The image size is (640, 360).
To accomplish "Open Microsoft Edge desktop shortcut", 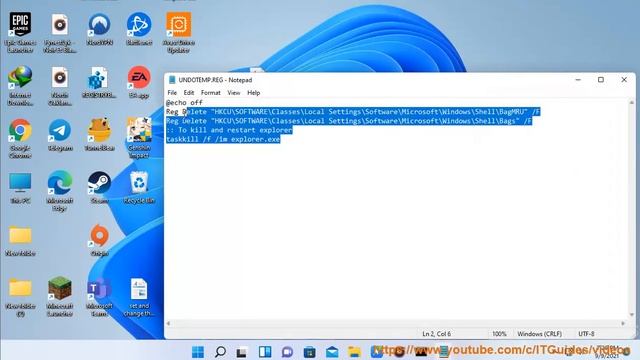I will pyautogui.click(x=60, y=191).
